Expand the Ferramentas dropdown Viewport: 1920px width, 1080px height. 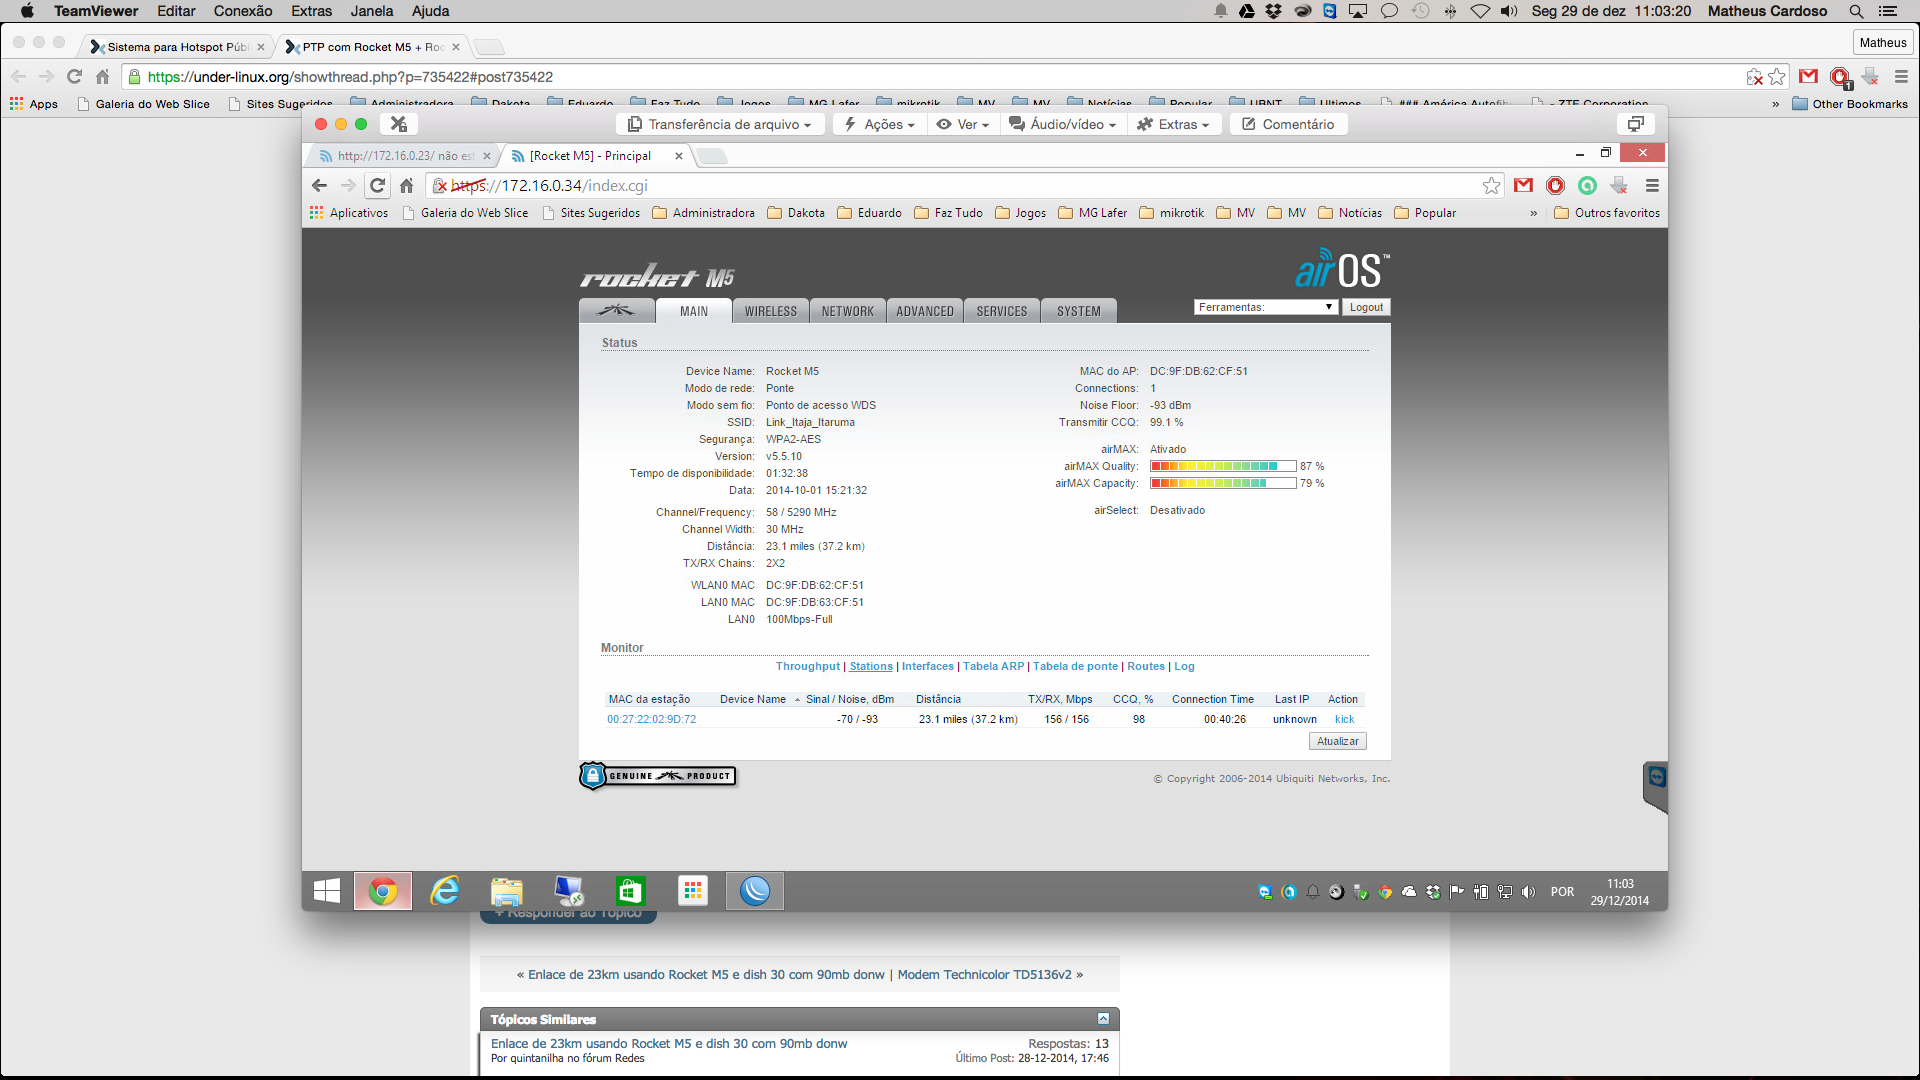[x=1264, y=307]
